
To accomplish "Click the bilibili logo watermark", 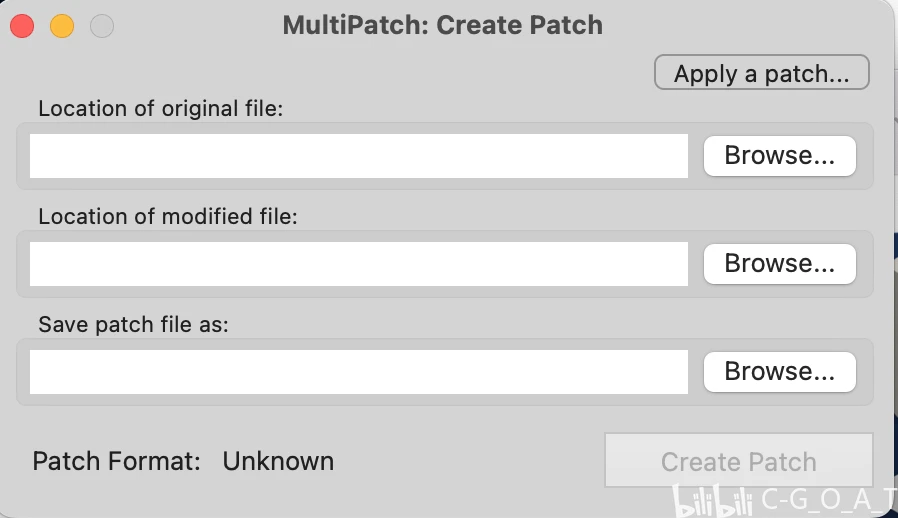I will (714, 498).
